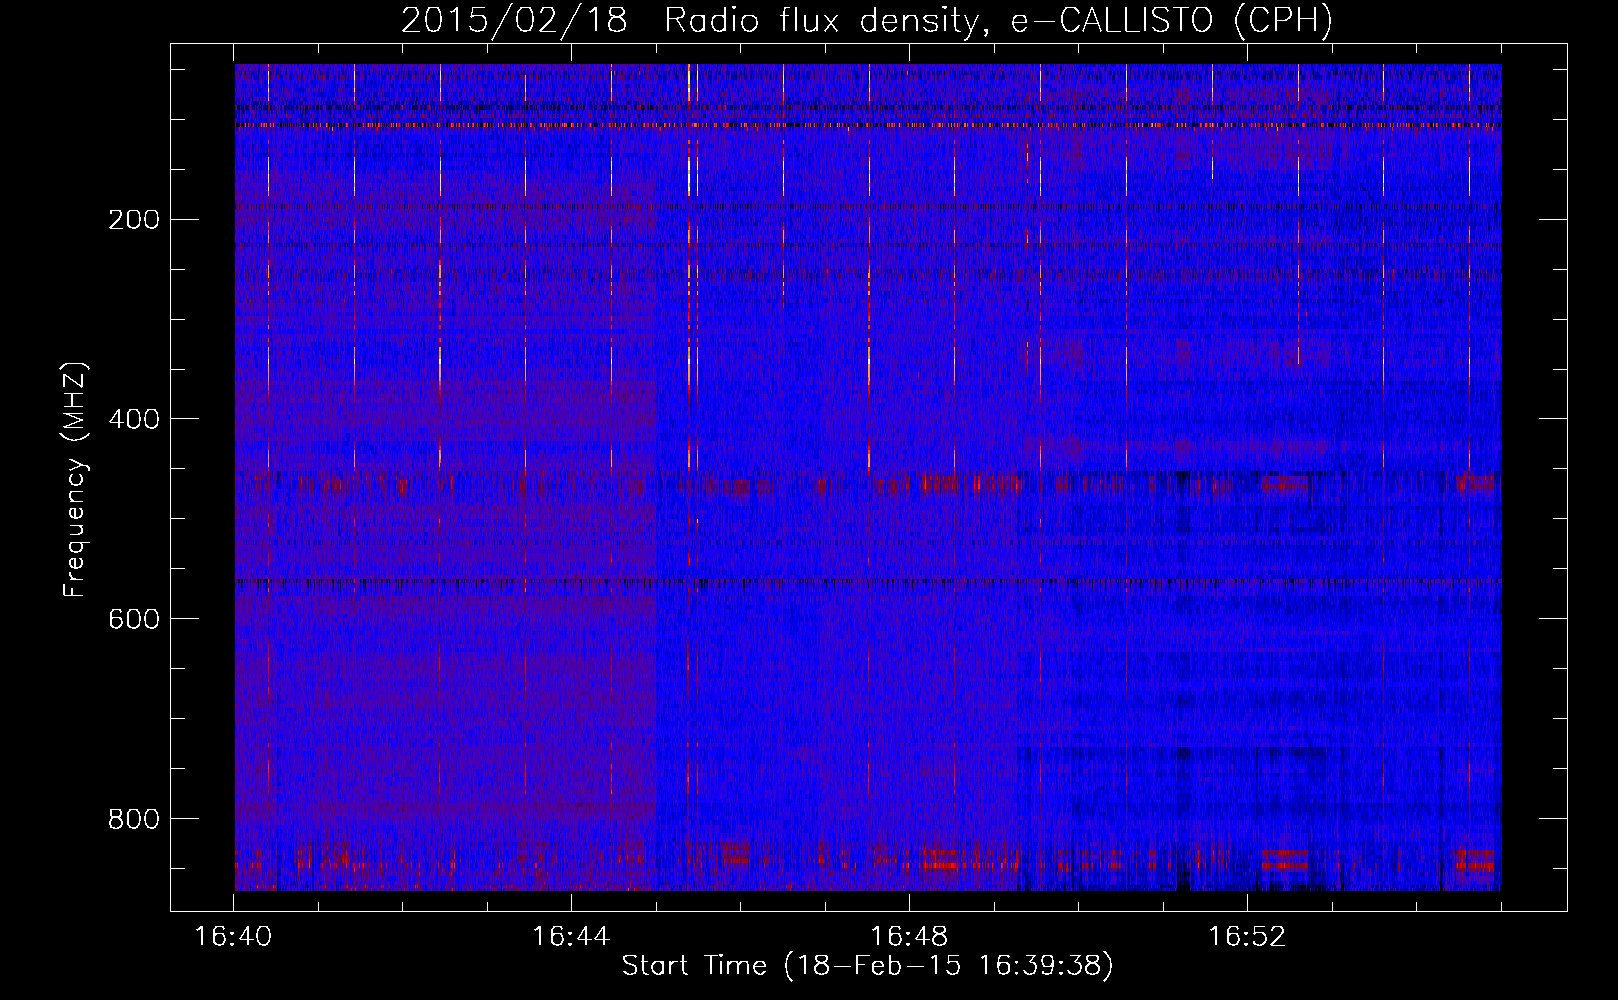The image size is (1618, 1000).
Task: Click the '16:44' time tick label
Action: pyautogui.click(x=571, y=937)
